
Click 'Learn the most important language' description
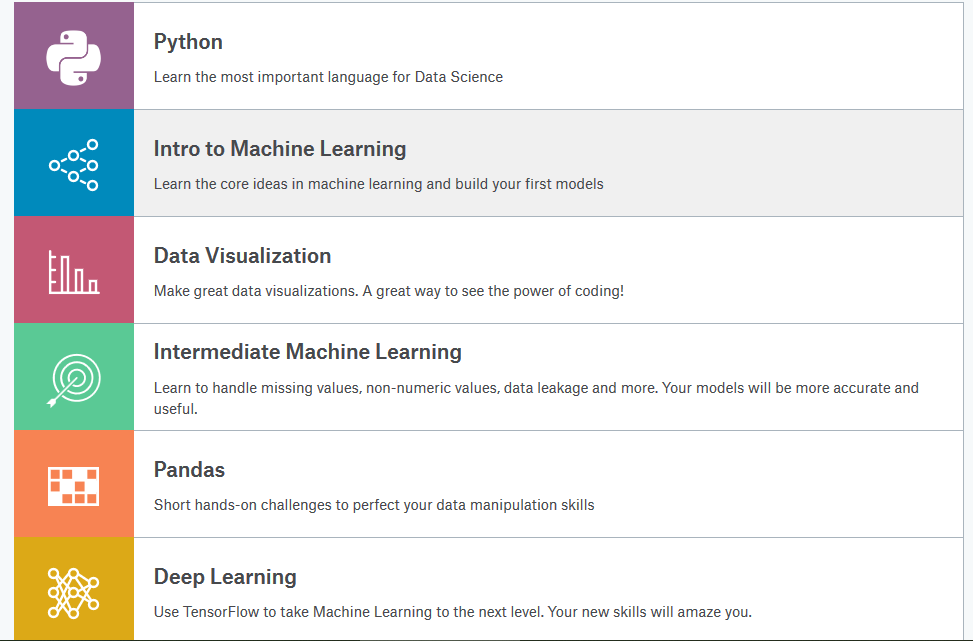328,77
